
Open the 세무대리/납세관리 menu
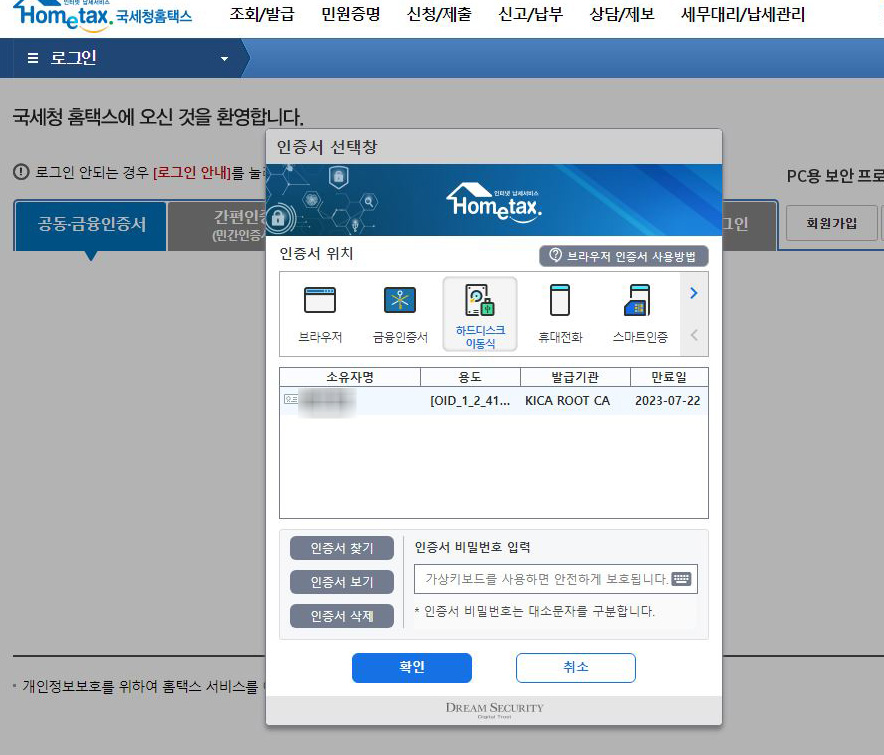coord(743,14)
